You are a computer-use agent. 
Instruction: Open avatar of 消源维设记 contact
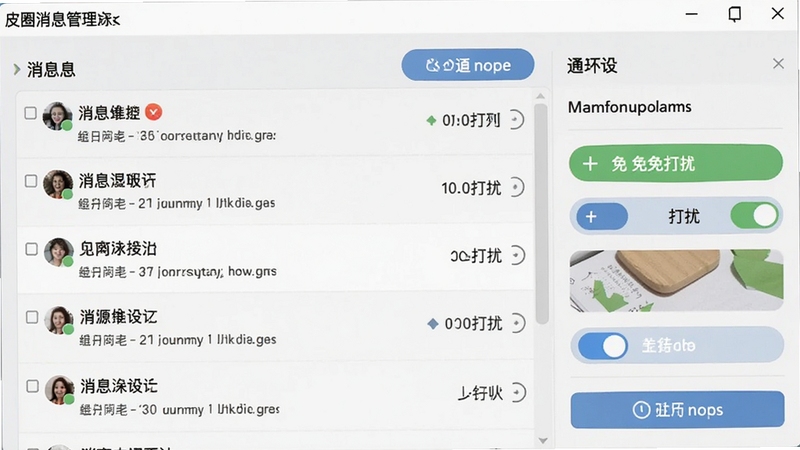[59, 320]
